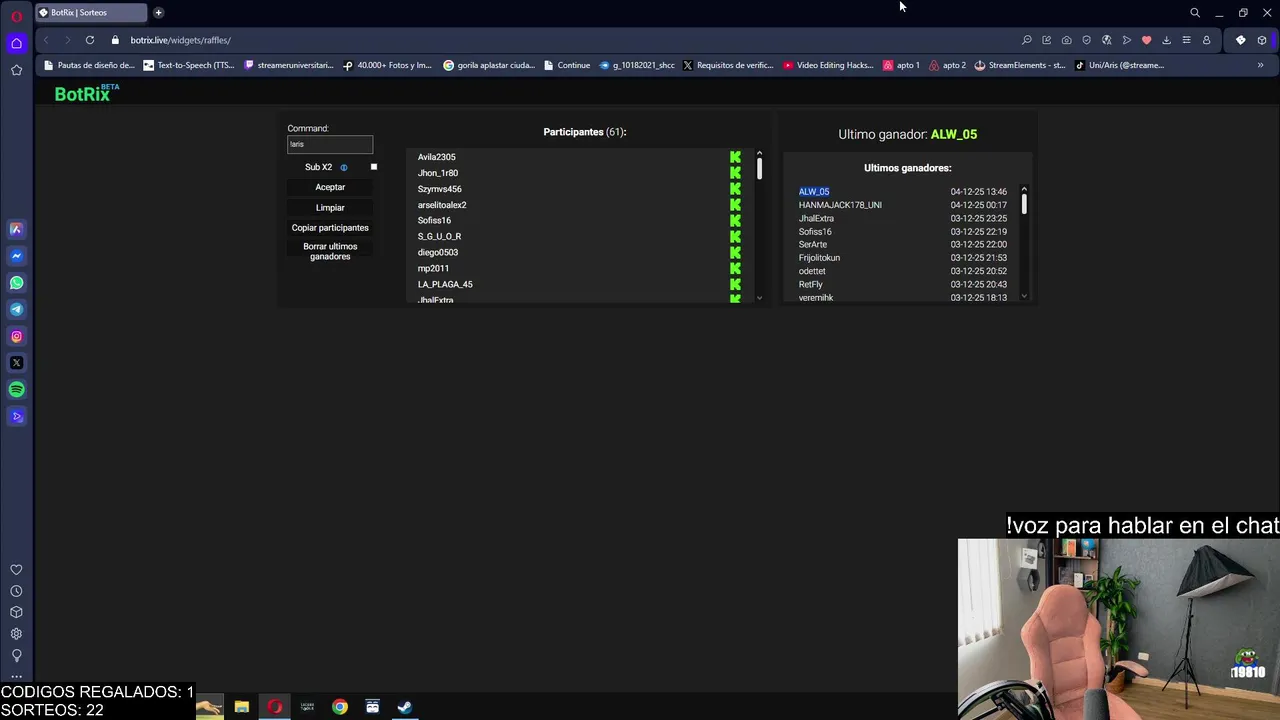Click the BotRix BETA logo
The width and height of the screenshot is (1280, 720).
(x=87, y=93)
